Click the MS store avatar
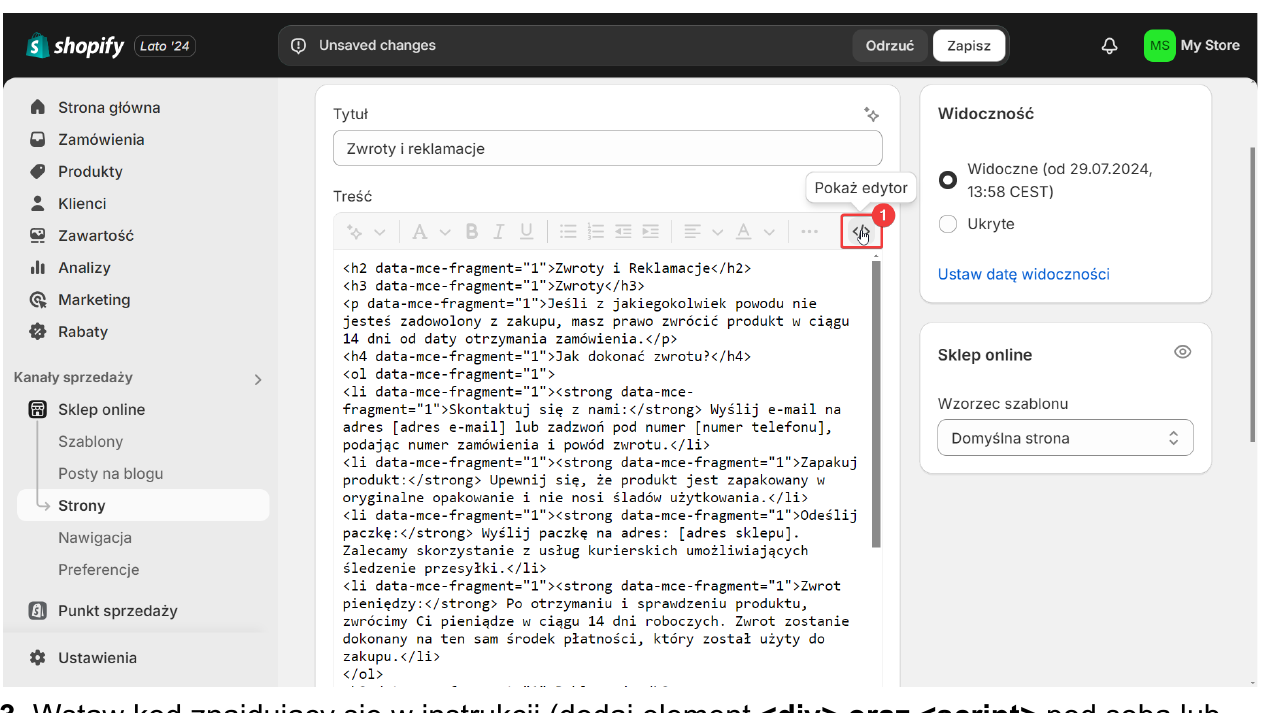Viewport: 1261px width, 713px height. tap(1160, 45)
